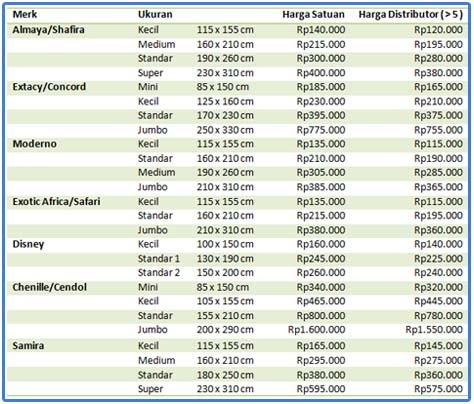The image size is (474, 404).
Task: Select the 'Moderno' brand cell
Action: click(34, 144)
